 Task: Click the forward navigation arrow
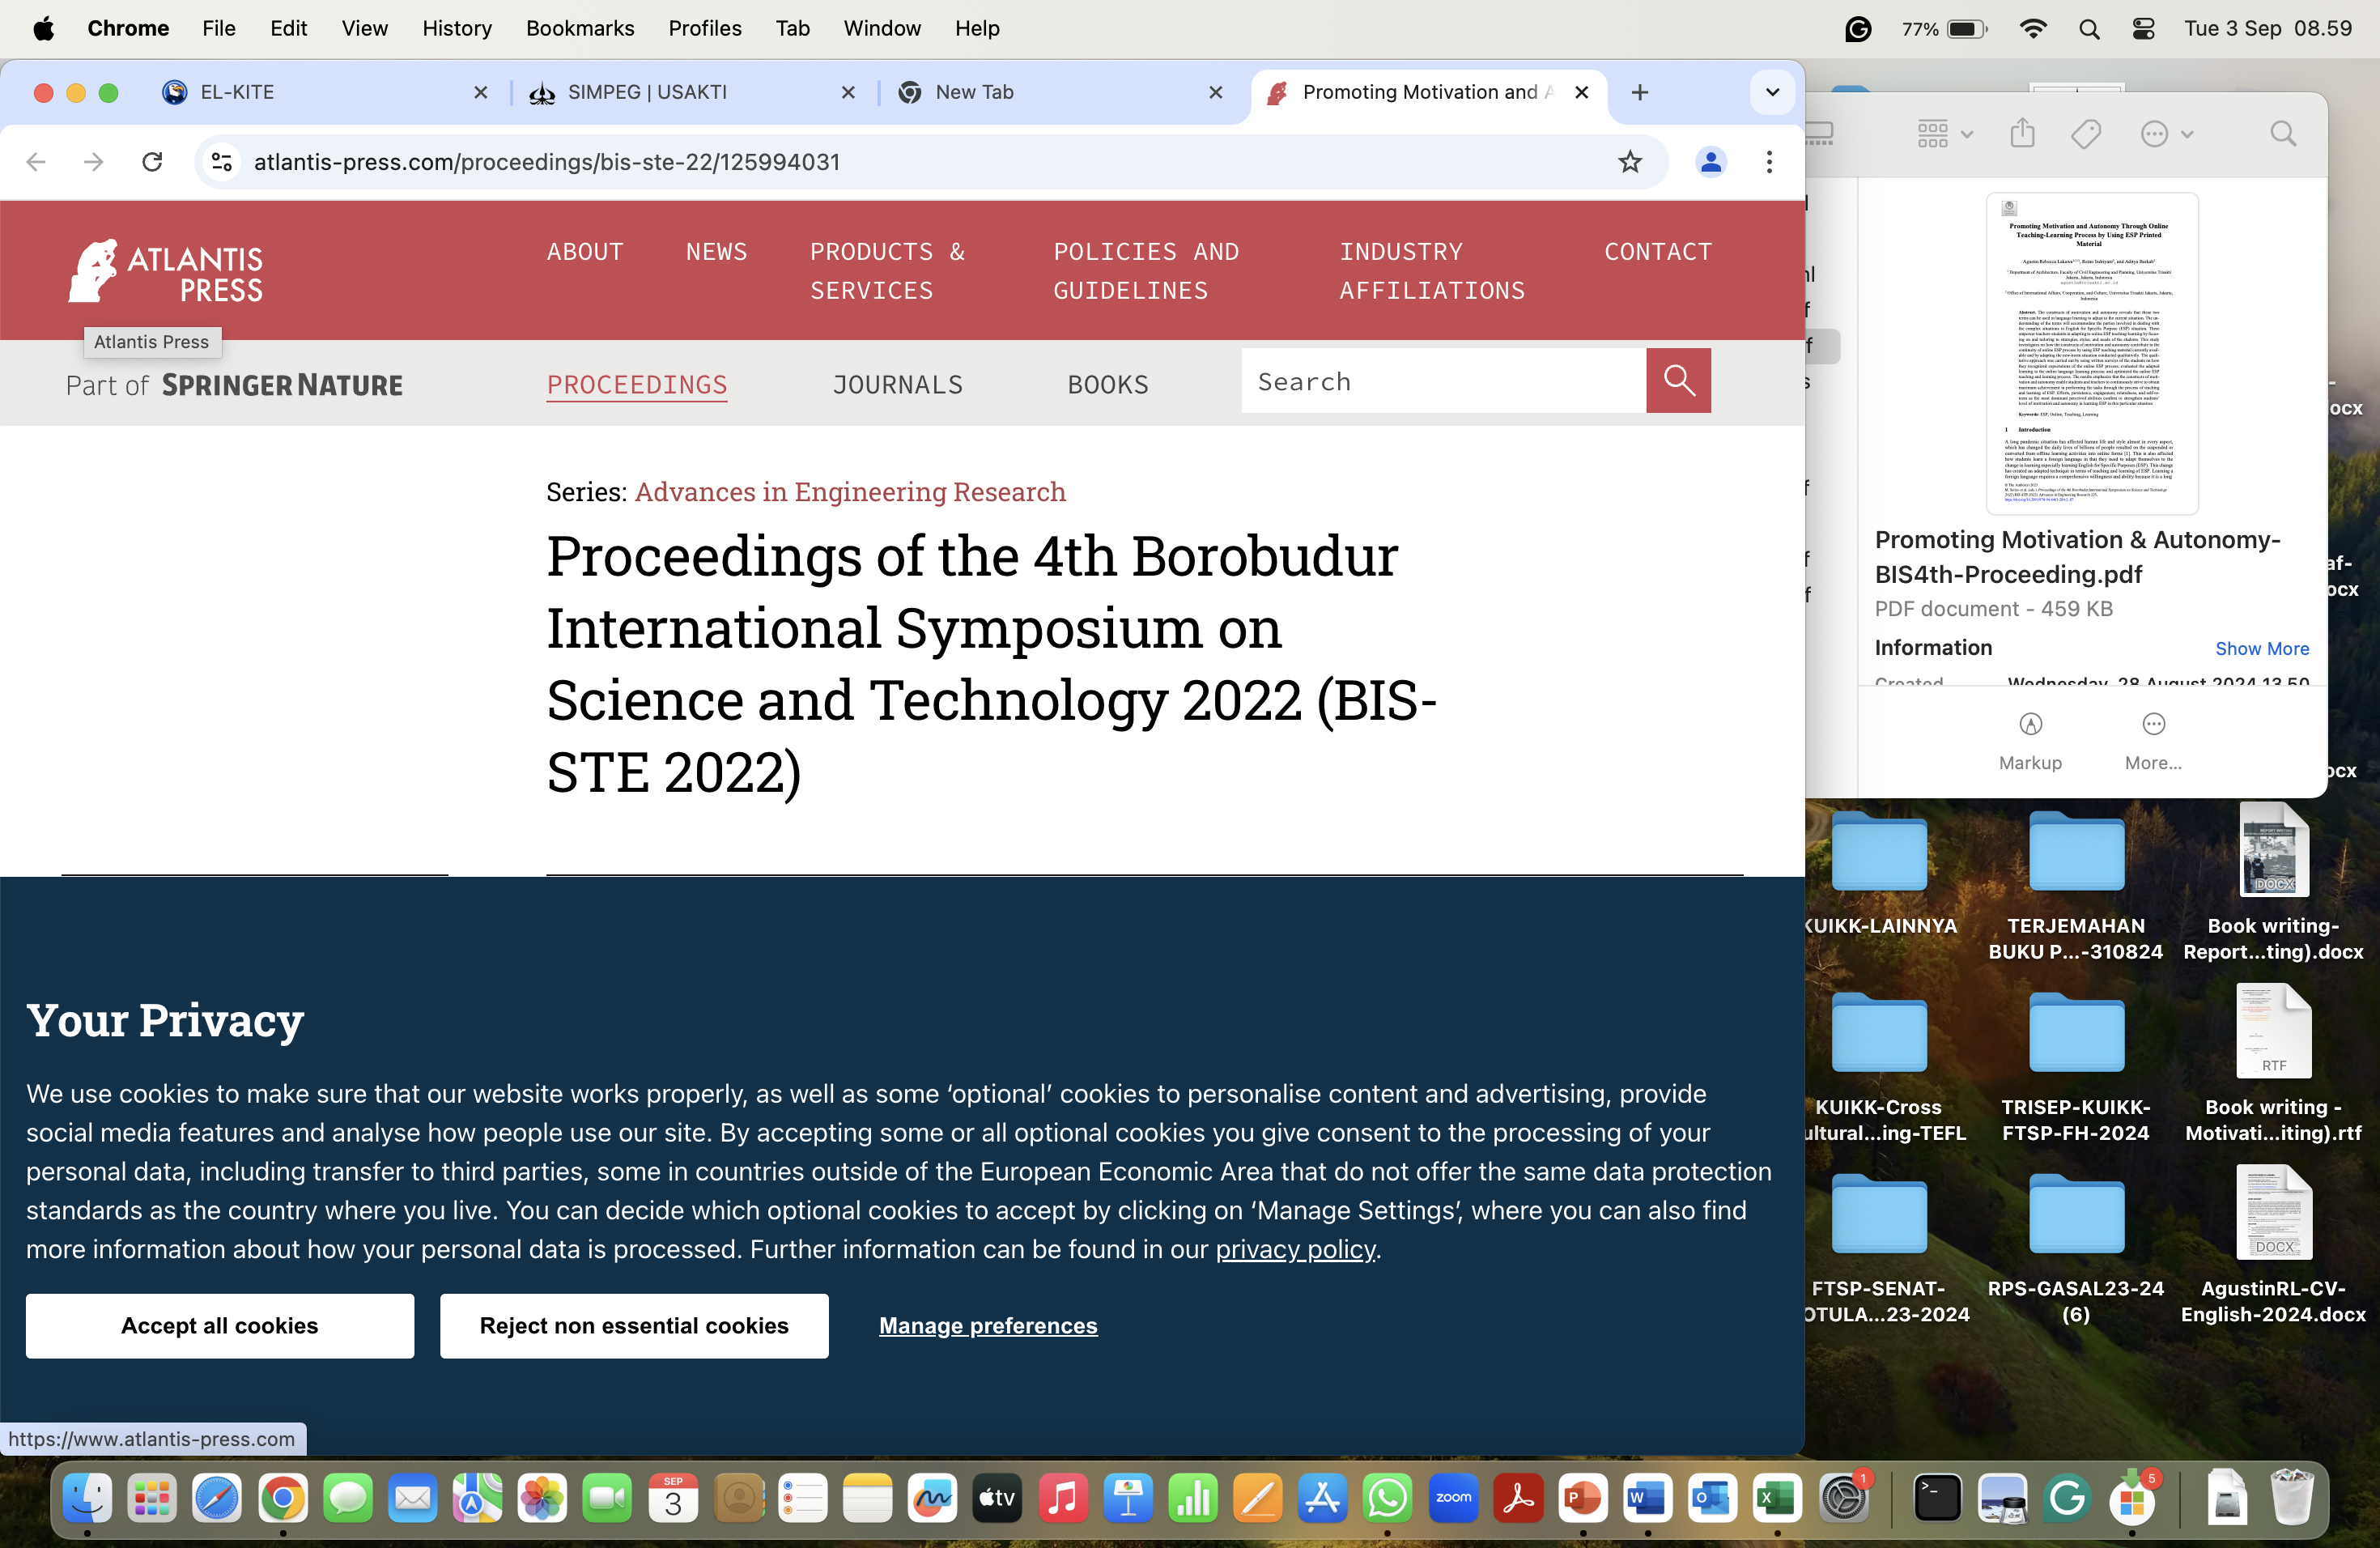pos(94,162)
